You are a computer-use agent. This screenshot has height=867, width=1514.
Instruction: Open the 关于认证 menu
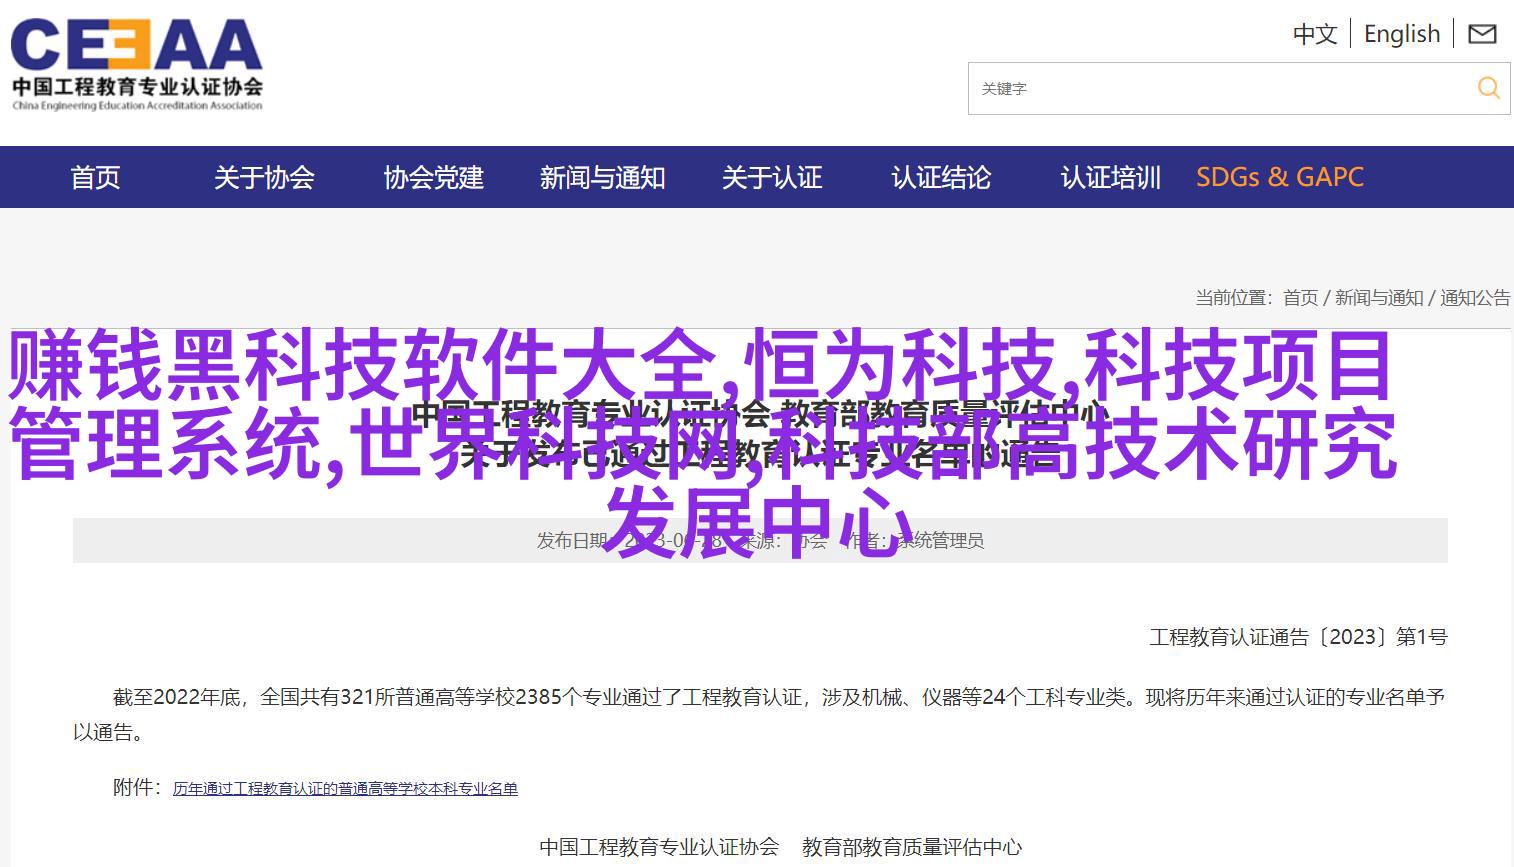[x=772, y=177]
